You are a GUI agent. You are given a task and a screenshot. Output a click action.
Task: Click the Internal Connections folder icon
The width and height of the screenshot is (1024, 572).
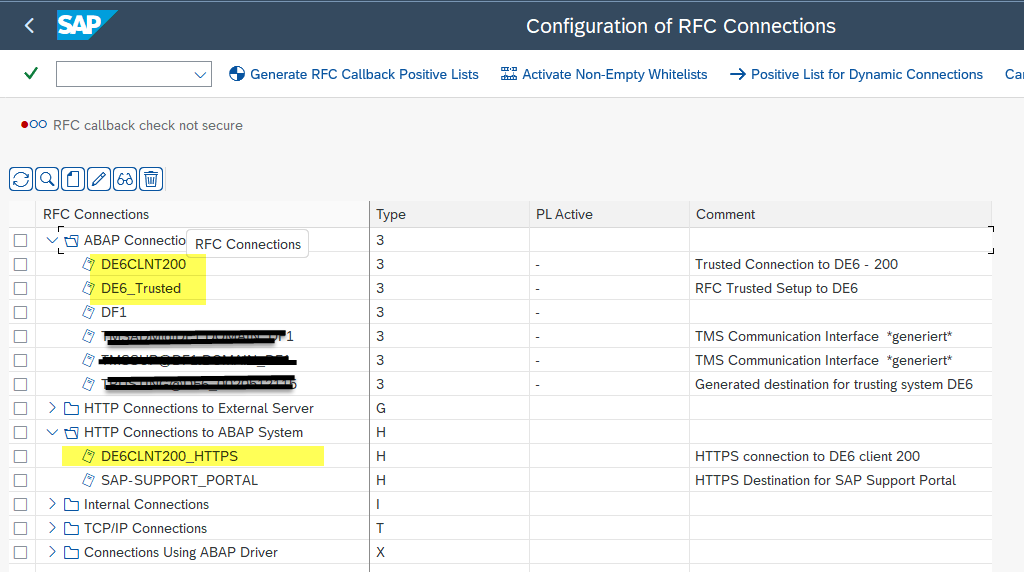pyautogui.click(x=71, y=505)
